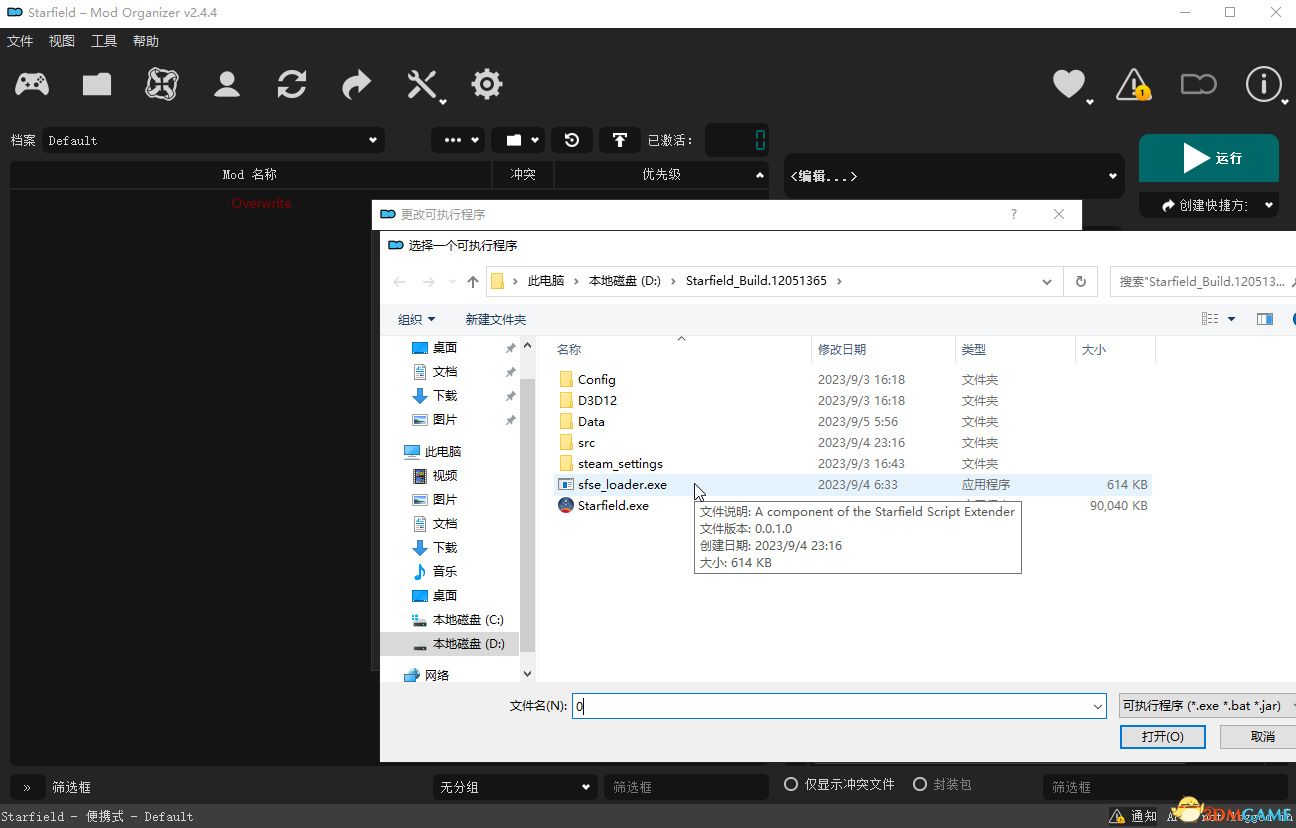Viewport: 1296px width, 828px height.
Task: Open the 工具 menu
Action: coord(104,41)
